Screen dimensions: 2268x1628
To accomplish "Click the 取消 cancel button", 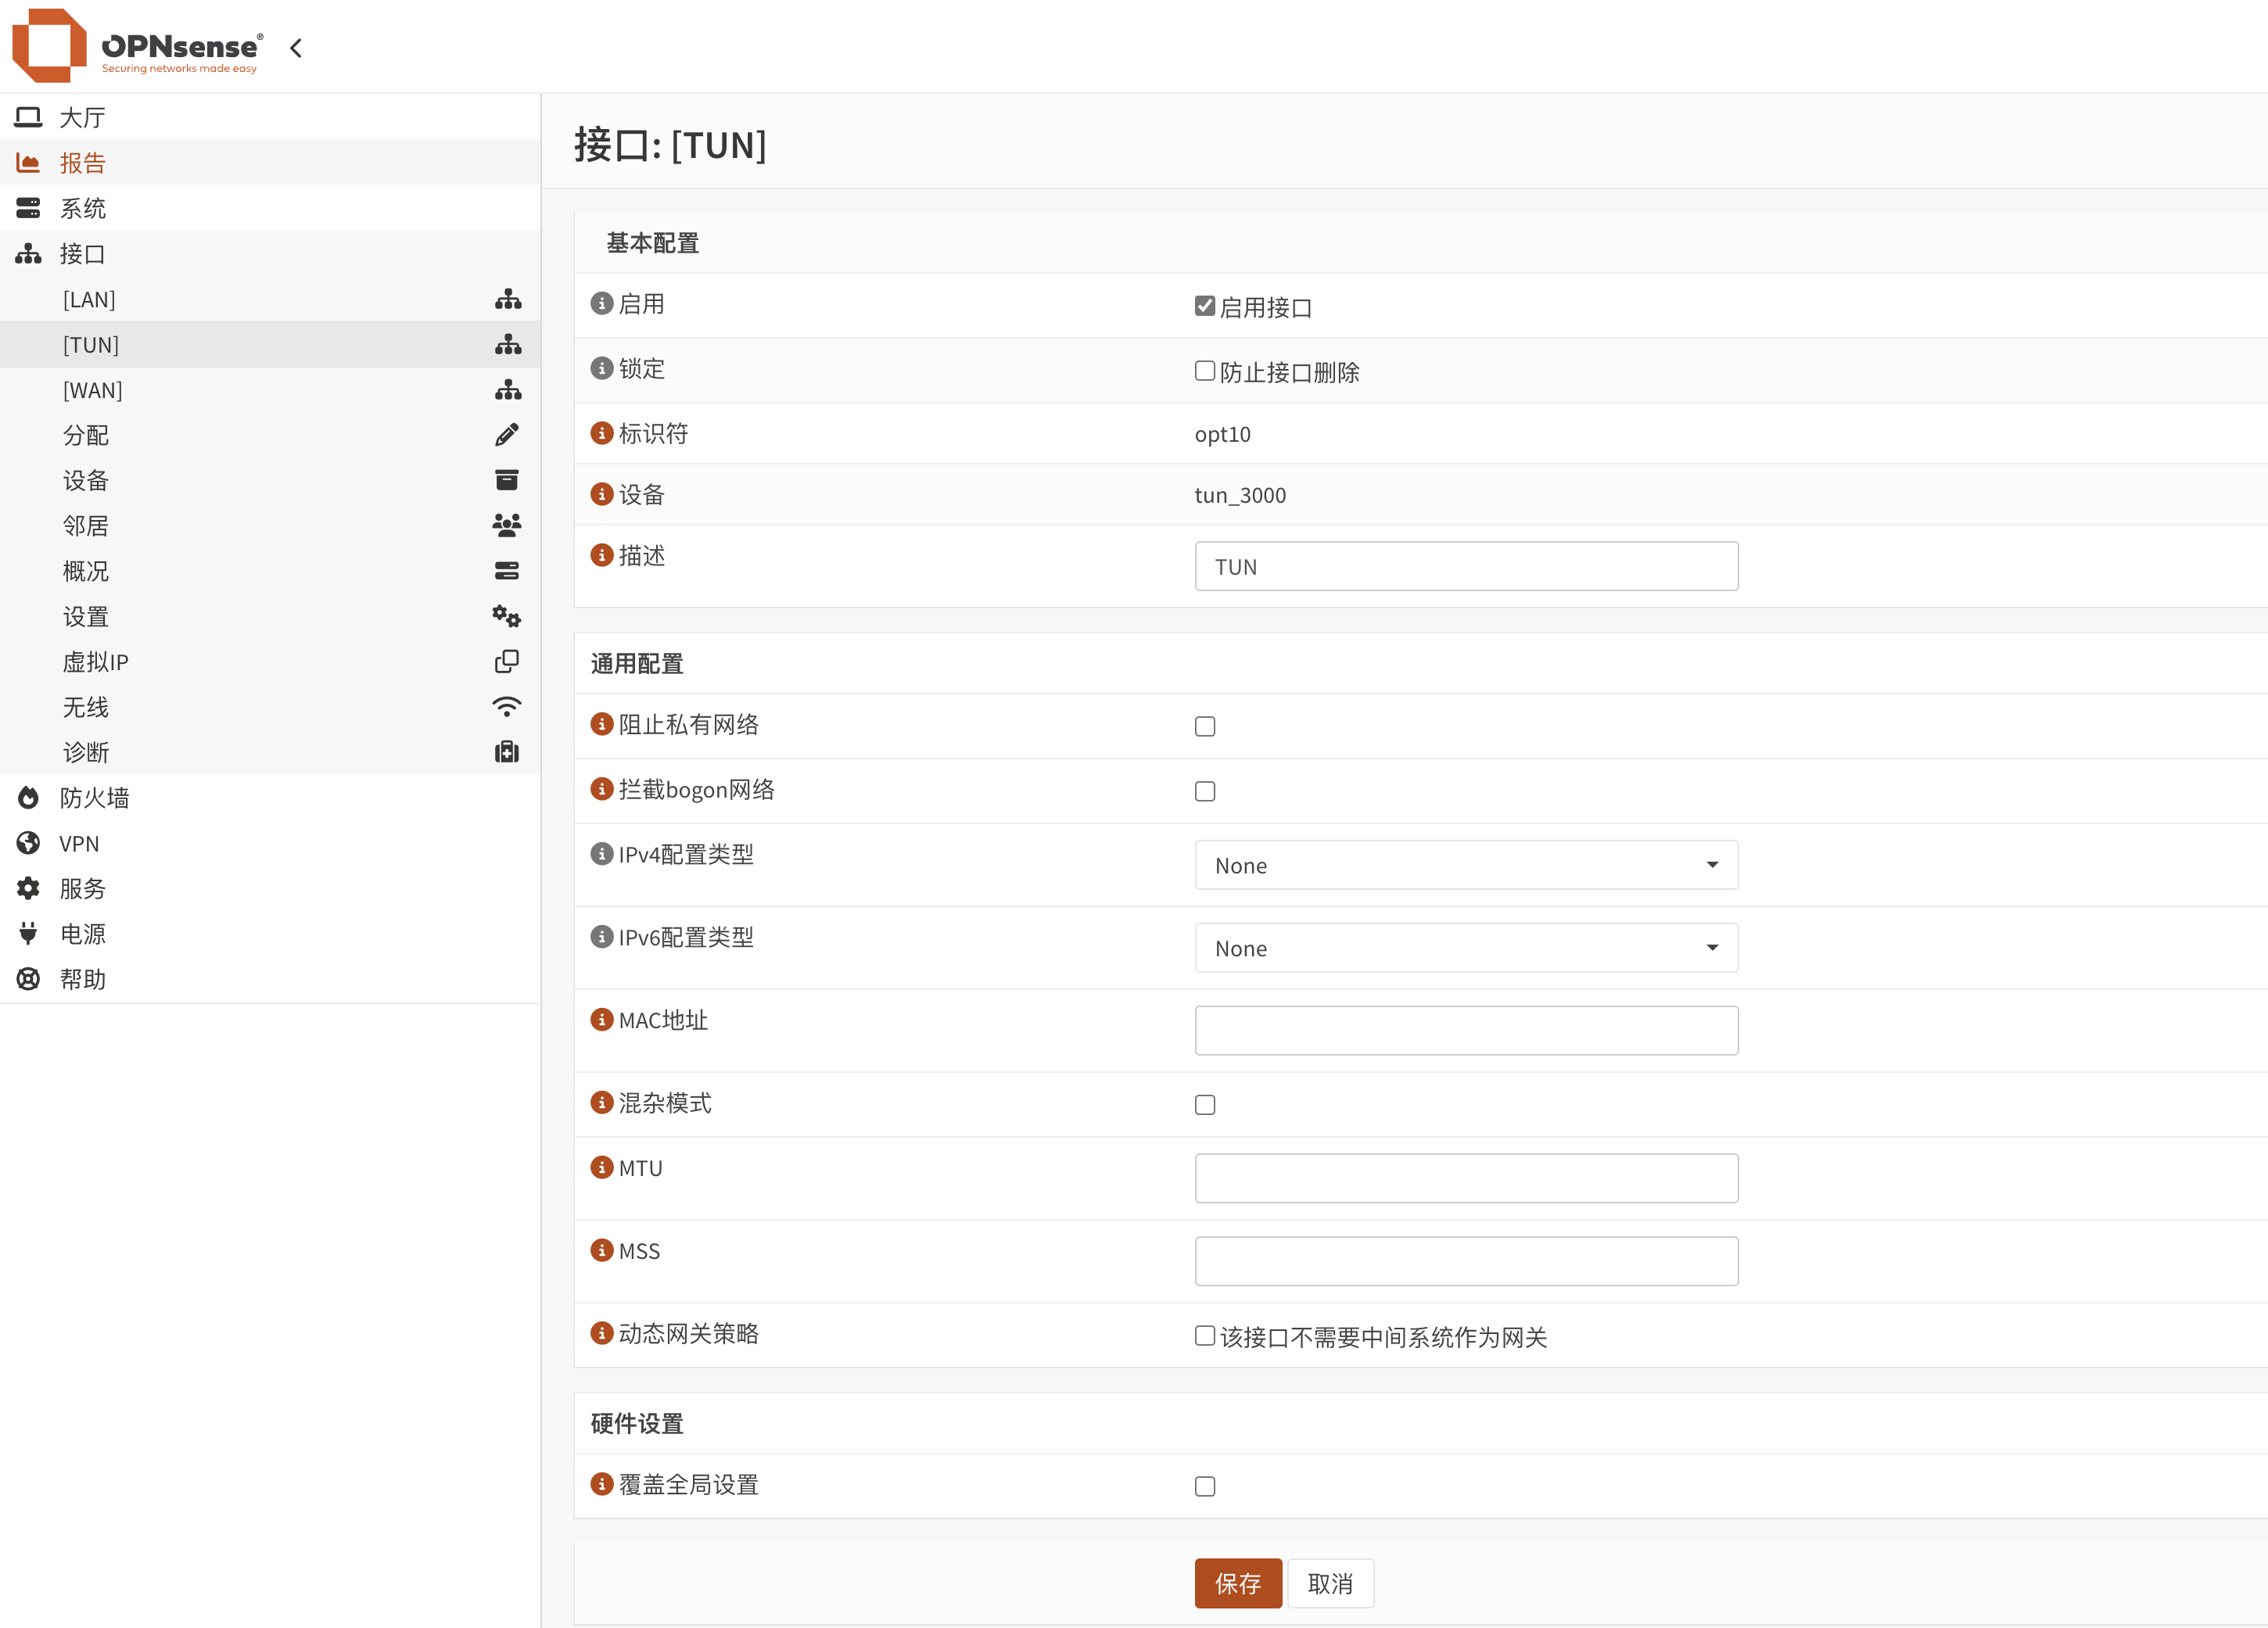I will click(x=1329, y=1583).
